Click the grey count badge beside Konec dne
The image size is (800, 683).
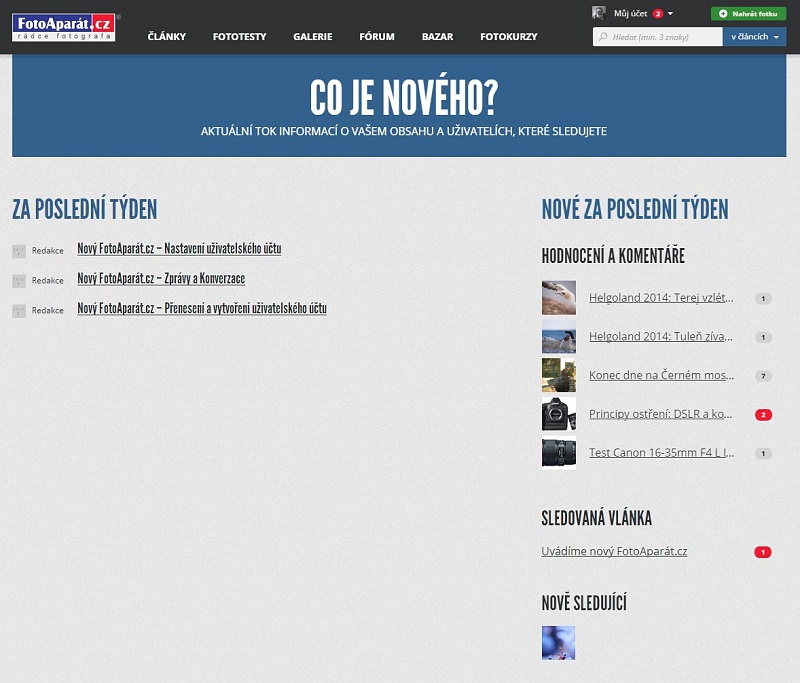point(763,376)
